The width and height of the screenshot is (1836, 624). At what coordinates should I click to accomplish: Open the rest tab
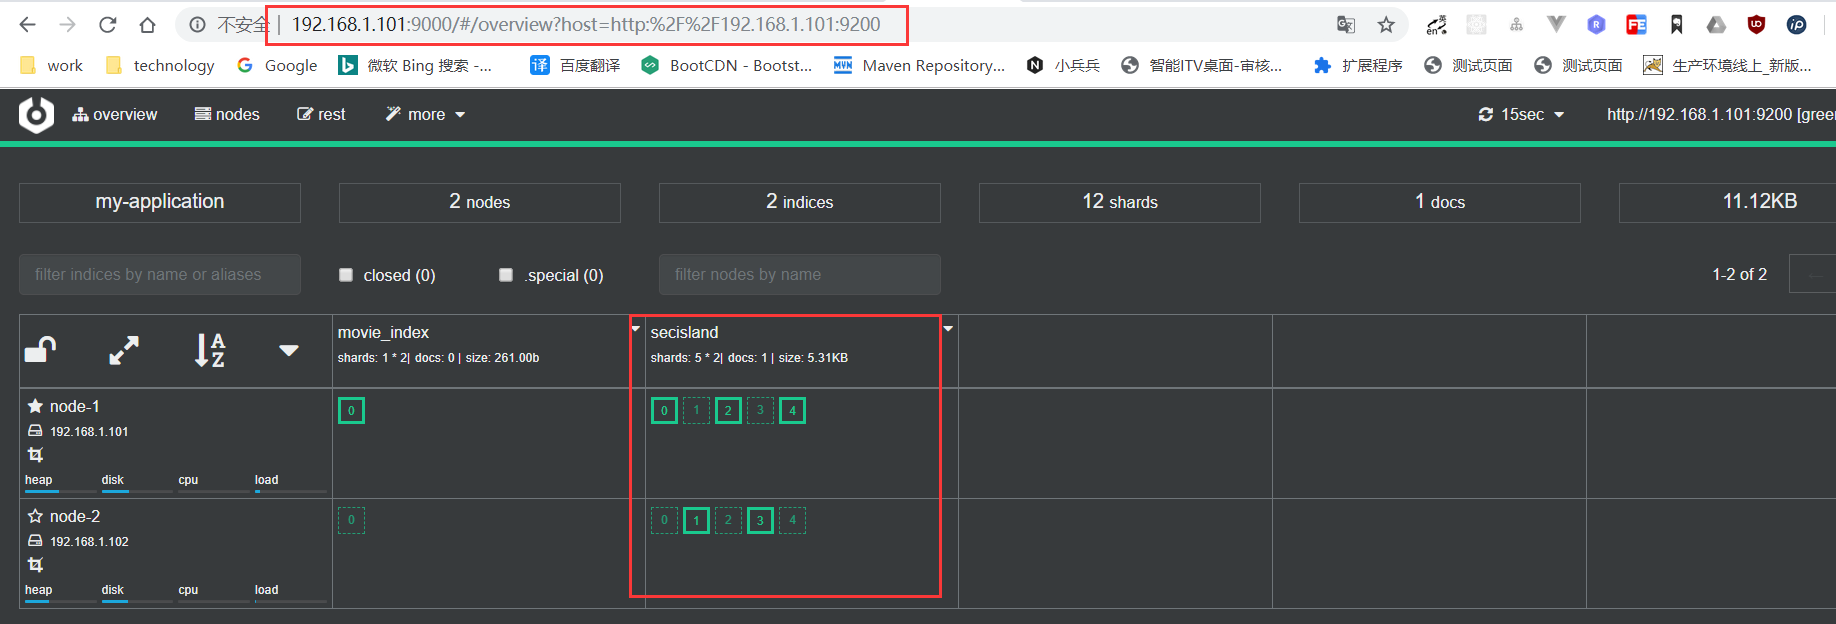click(321, 115)
